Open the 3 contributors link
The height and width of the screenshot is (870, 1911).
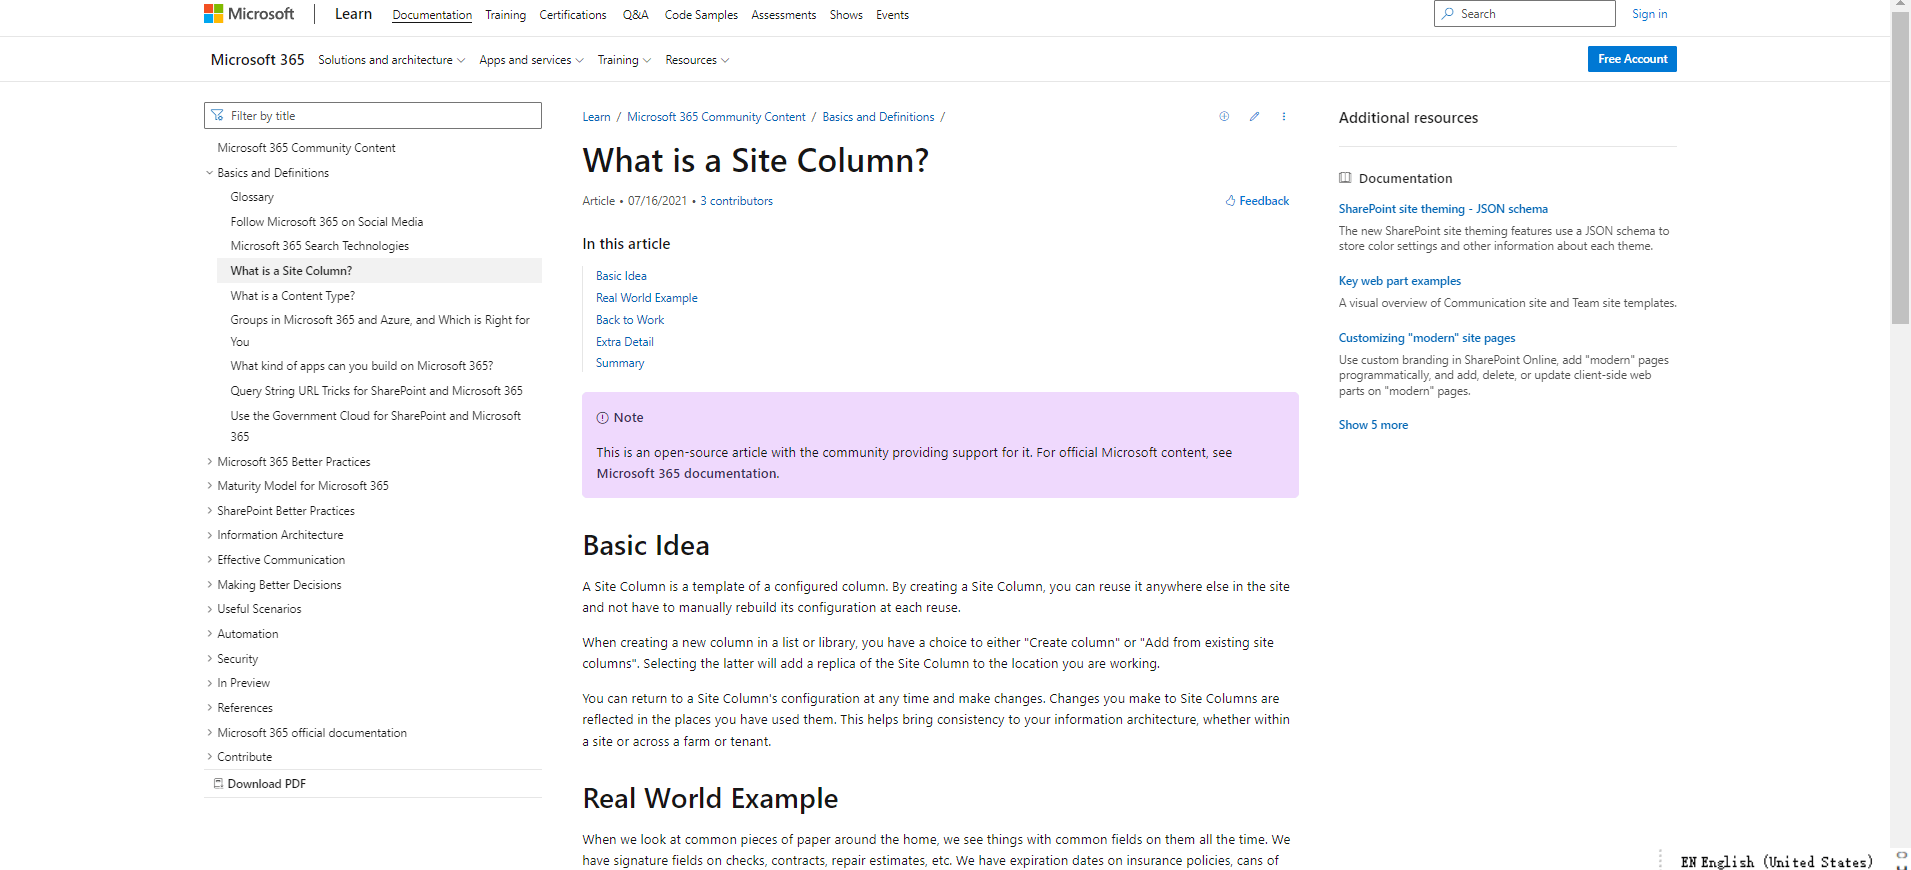(736, 201)
